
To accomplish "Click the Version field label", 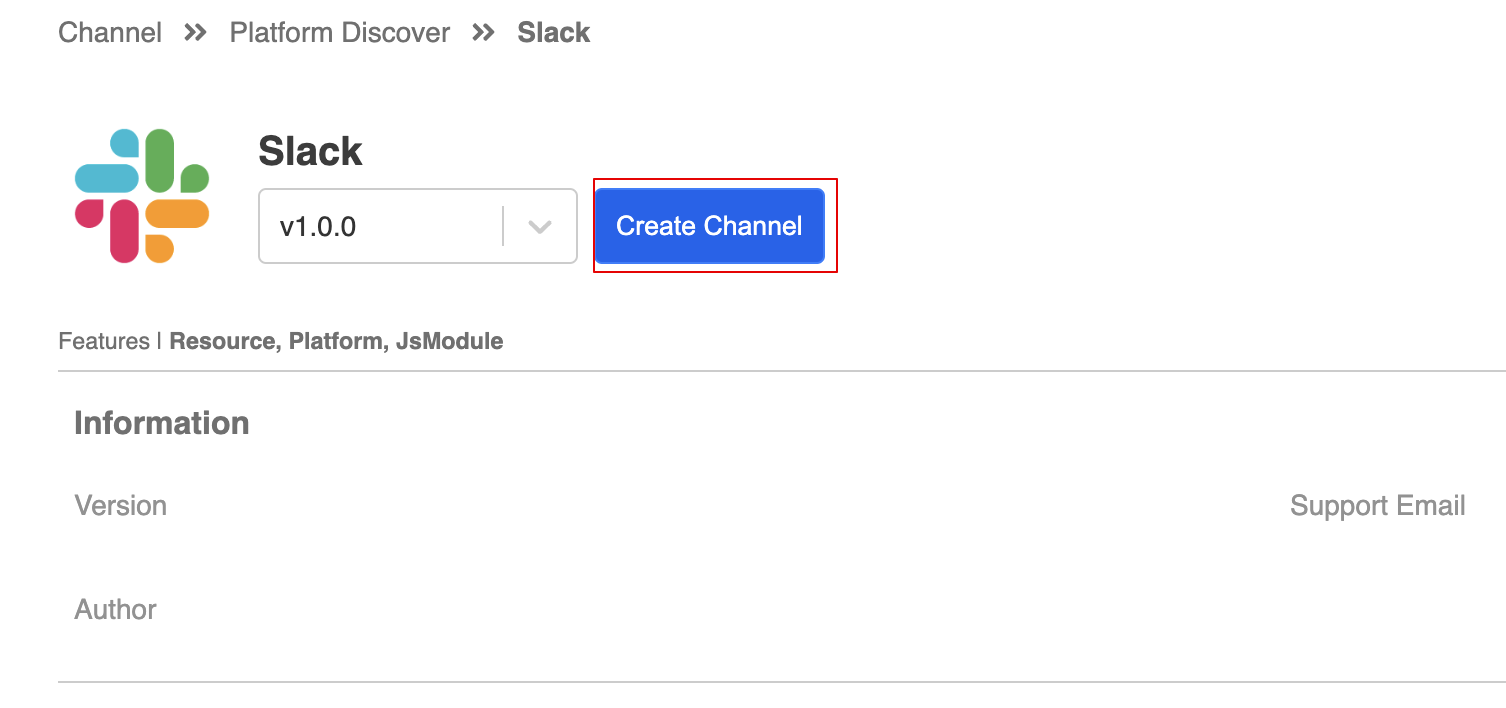I will (x=120, y=506).
